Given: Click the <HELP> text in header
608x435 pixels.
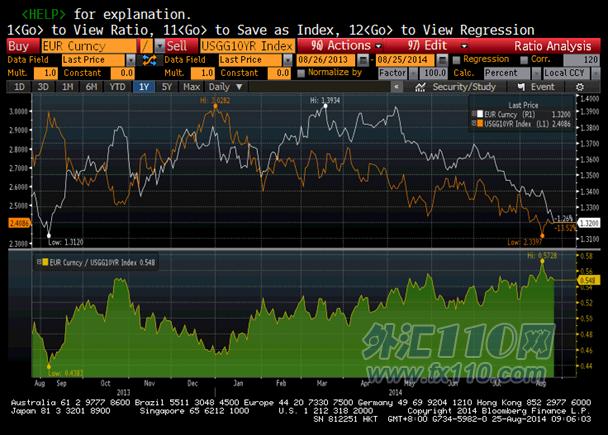Looking at the screenshot, I should (x=44, y=14).
